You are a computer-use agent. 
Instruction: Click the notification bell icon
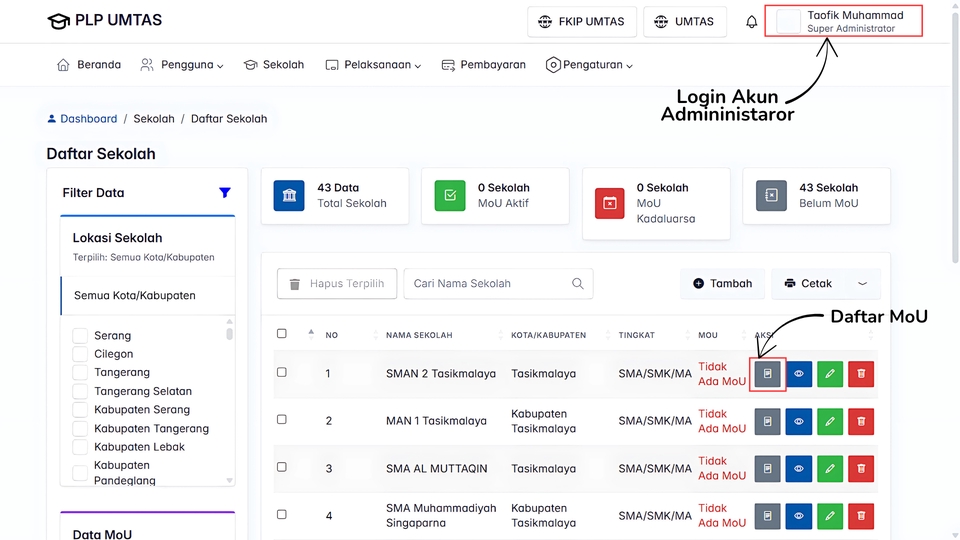coord(751,22)
